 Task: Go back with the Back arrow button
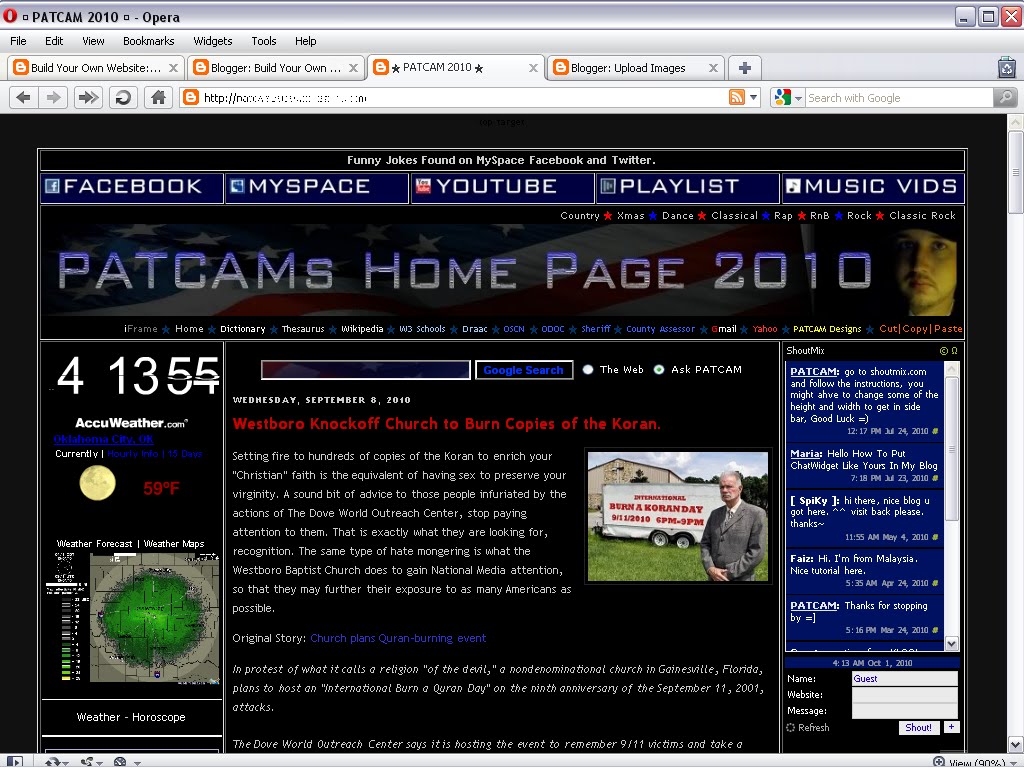click(x=24, y=98)
